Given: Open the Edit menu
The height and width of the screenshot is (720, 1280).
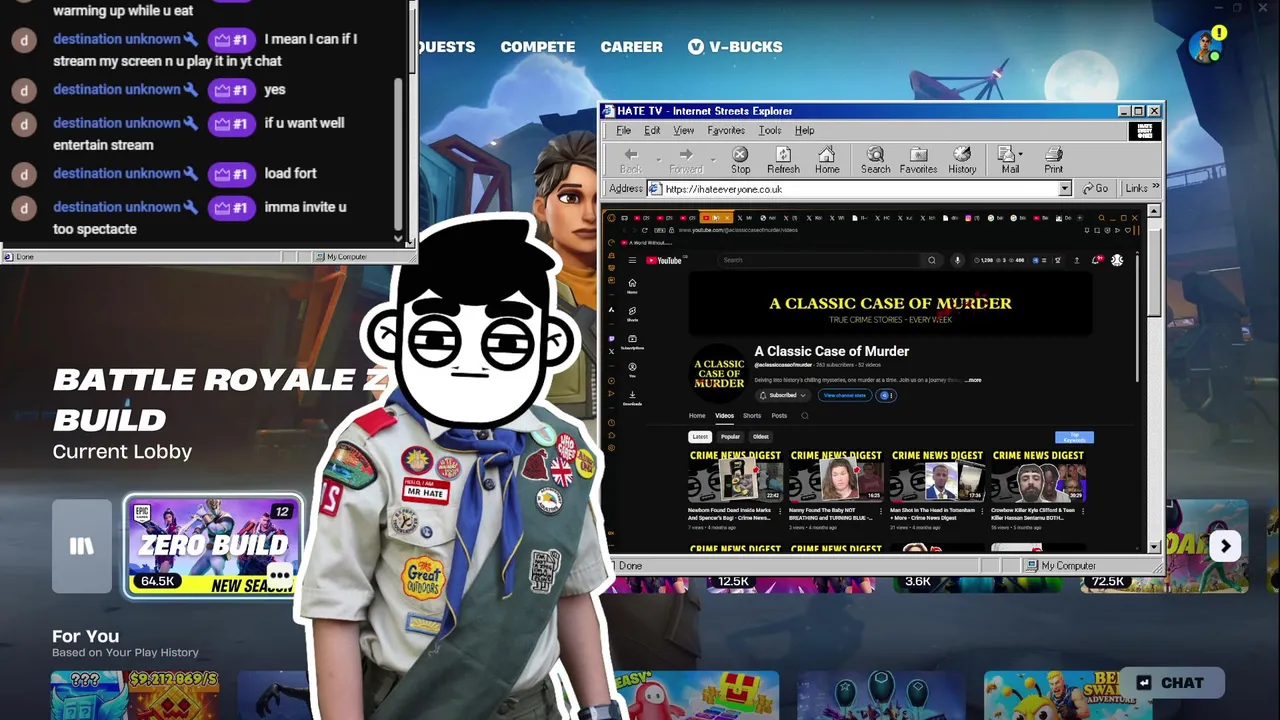Looking at the screenshot, I should (652, 130).
